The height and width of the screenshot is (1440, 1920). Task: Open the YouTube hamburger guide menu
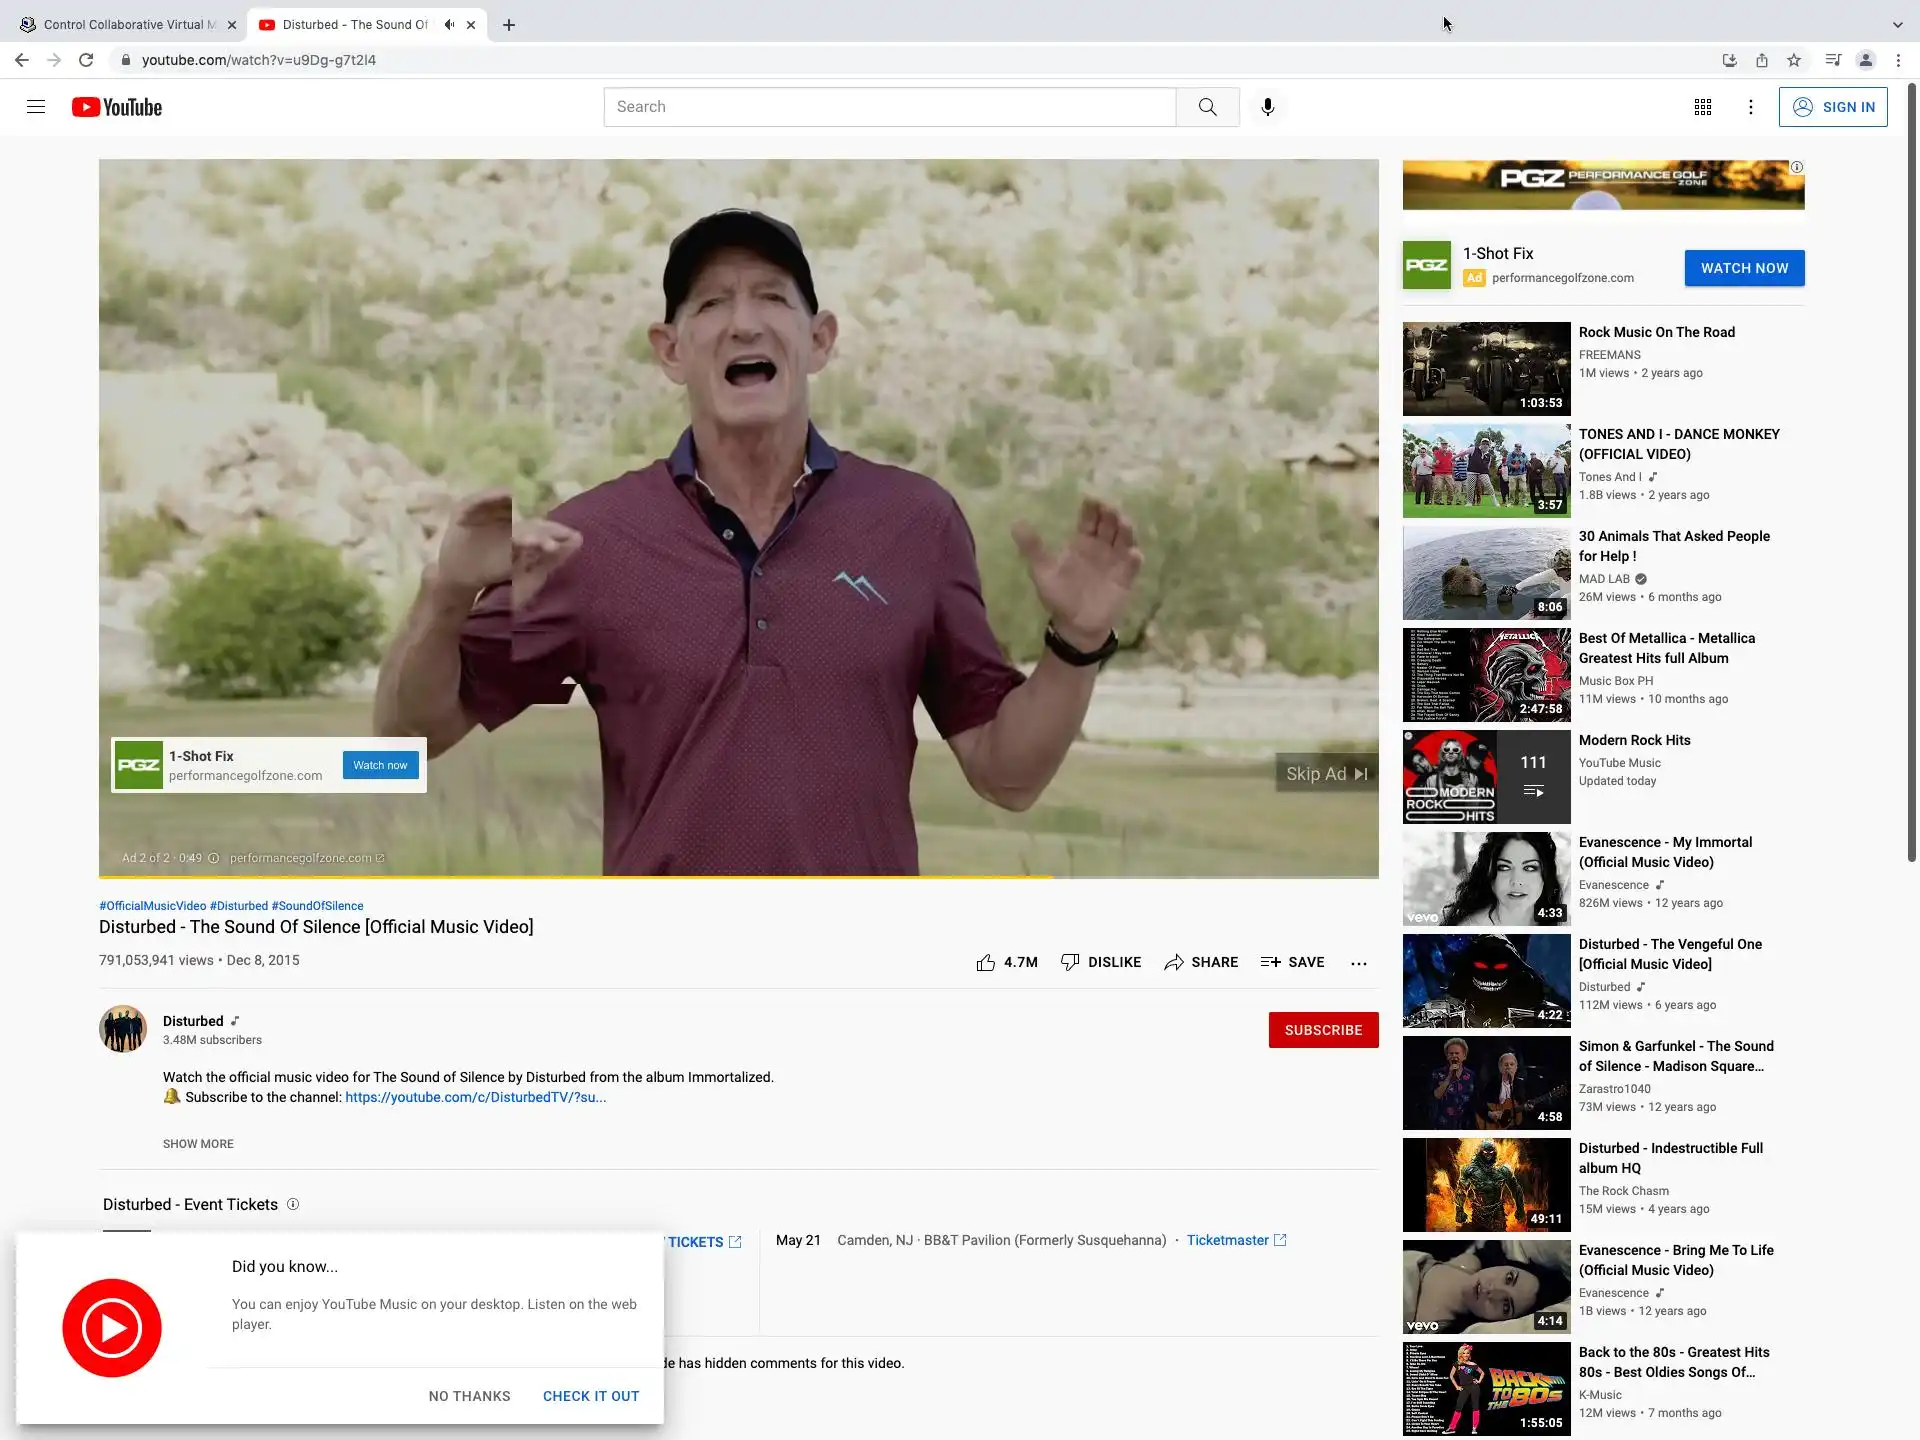coord(36,107)
